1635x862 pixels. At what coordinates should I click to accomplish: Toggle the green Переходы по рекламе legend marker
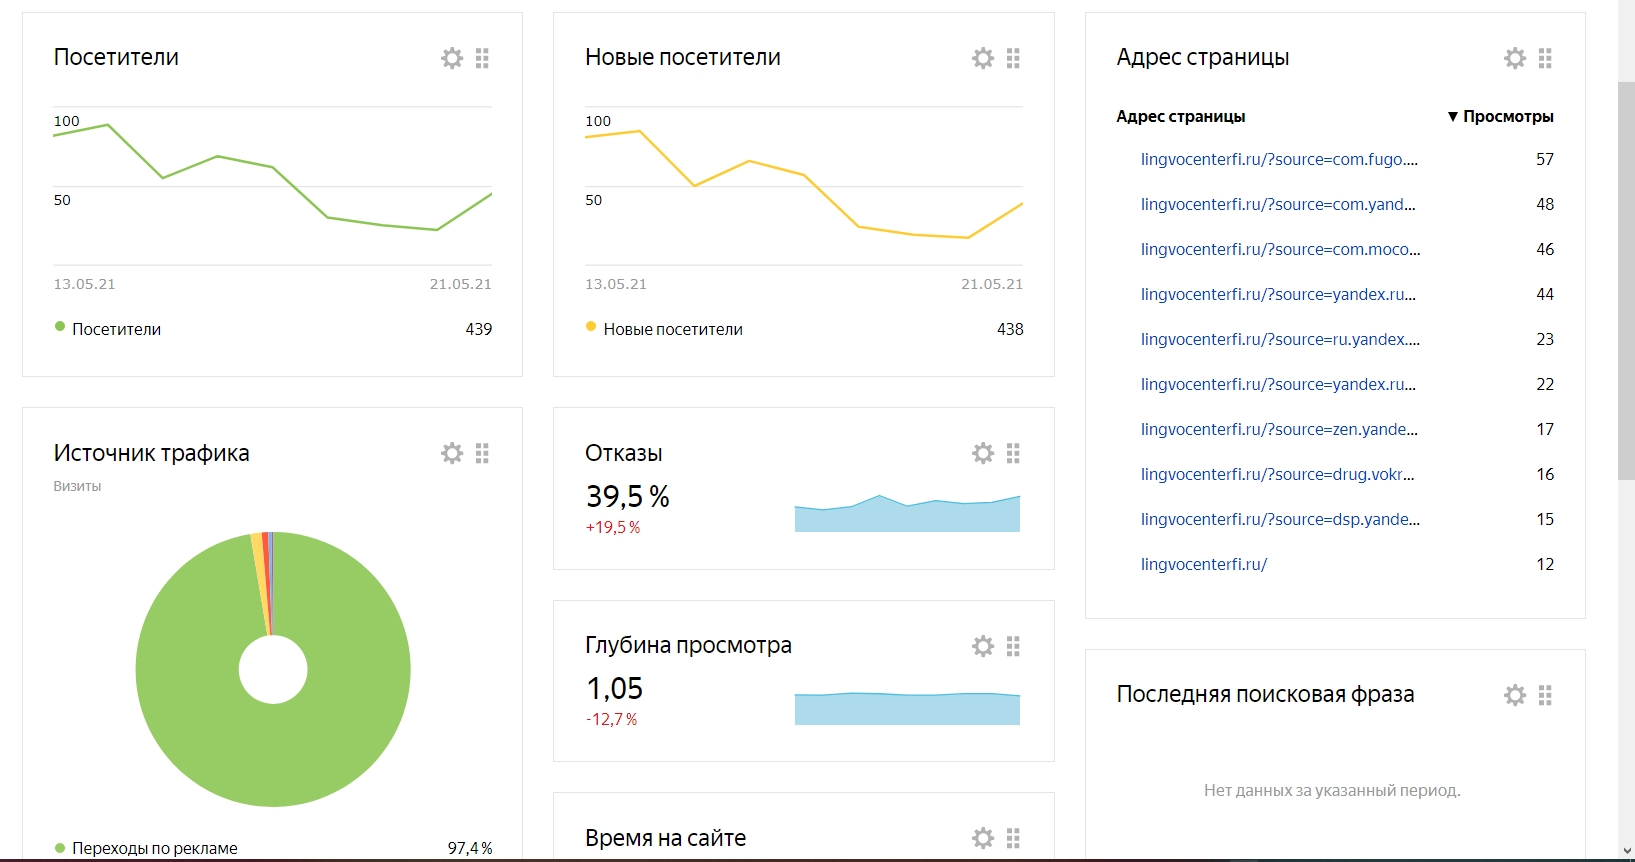point(60,848)
